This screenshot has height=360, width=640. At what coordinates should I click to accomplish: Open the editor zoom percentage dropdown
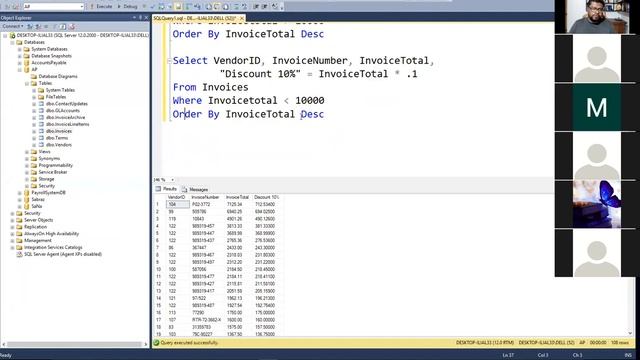click(173, 180)
